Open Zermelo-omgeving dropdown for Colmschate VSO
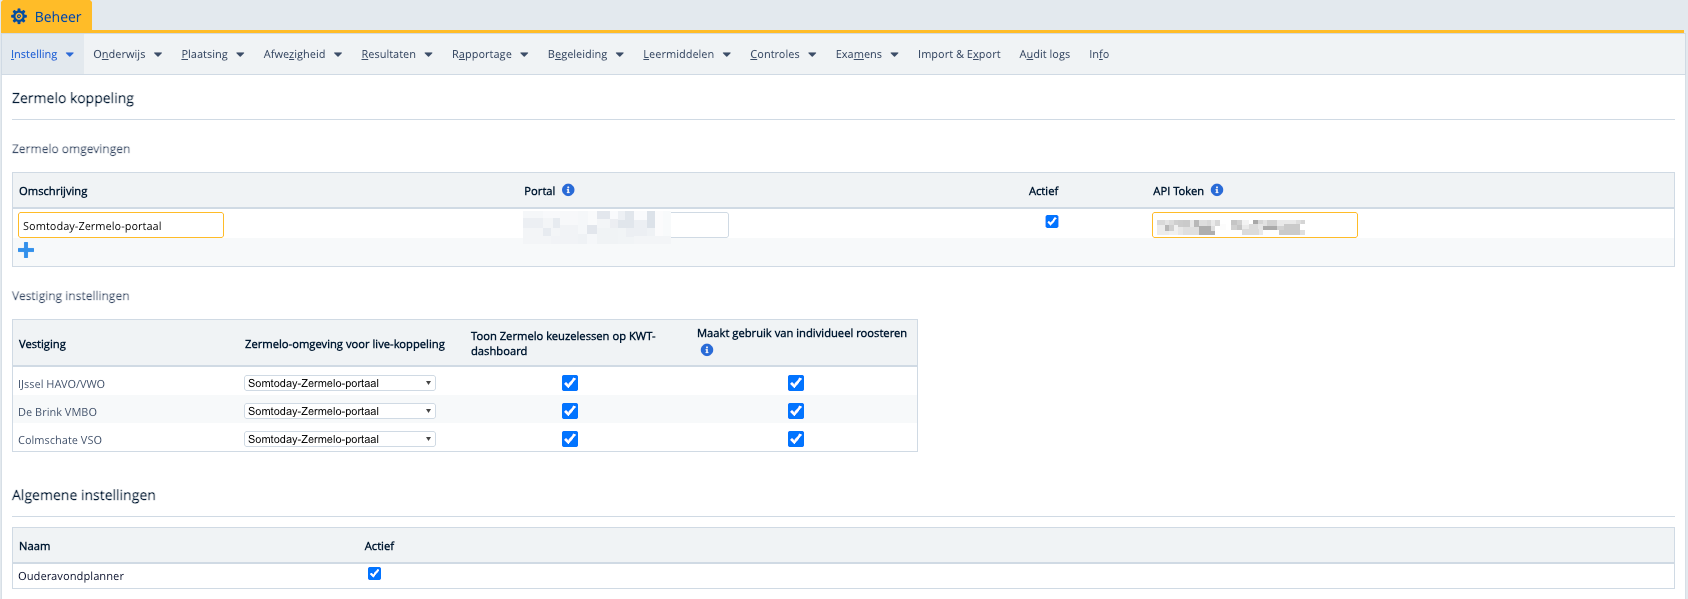This screenshot has width=1688, height=599. point(340,439)
